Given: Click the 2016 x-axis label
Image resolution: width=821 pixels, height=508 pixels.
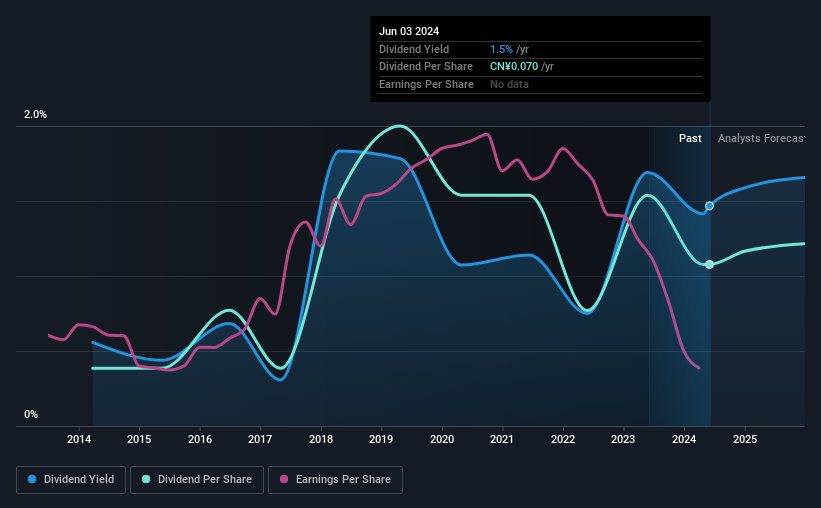Looking at the screenshot, I should pos(200,439).
